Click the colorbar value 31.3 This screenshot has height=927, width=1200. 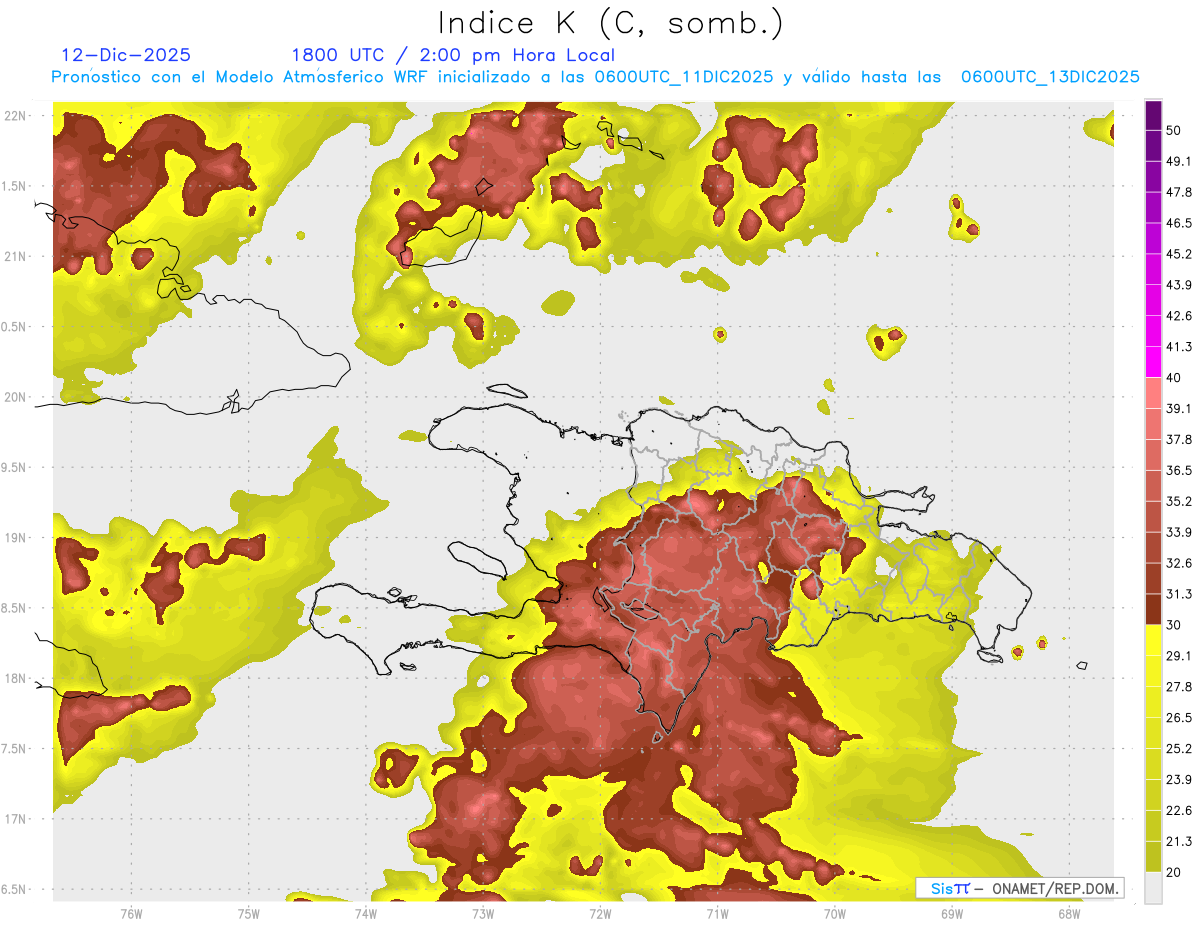[x=1179, y=594]
